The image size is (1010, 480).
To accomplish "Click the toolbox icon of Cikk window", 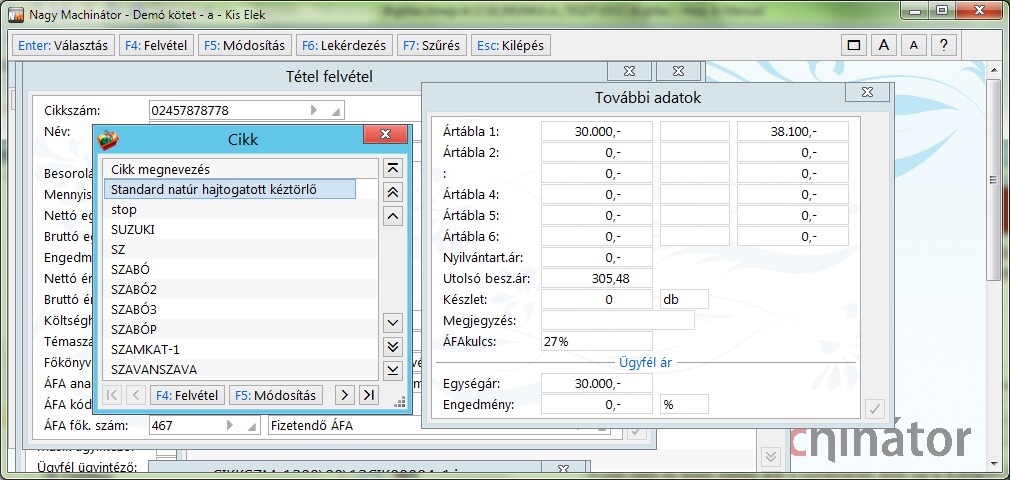I will [x=108, y=140].
